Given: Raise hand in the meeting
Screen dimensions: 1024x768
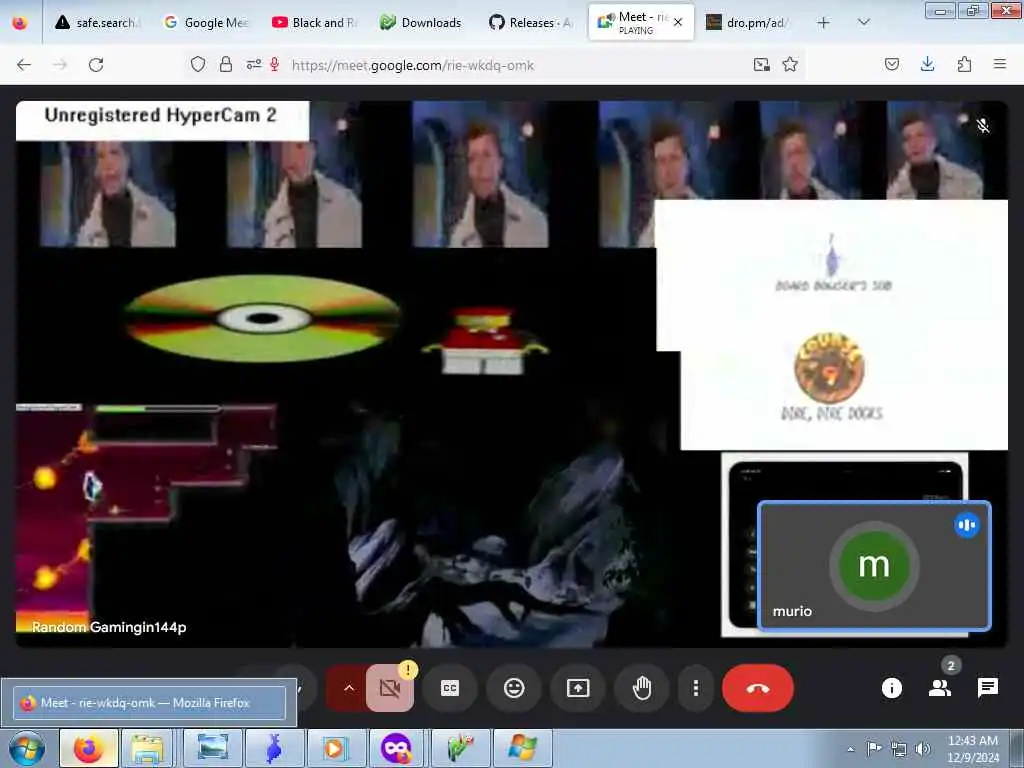Looking at the screenshot, I should [642, 688].
